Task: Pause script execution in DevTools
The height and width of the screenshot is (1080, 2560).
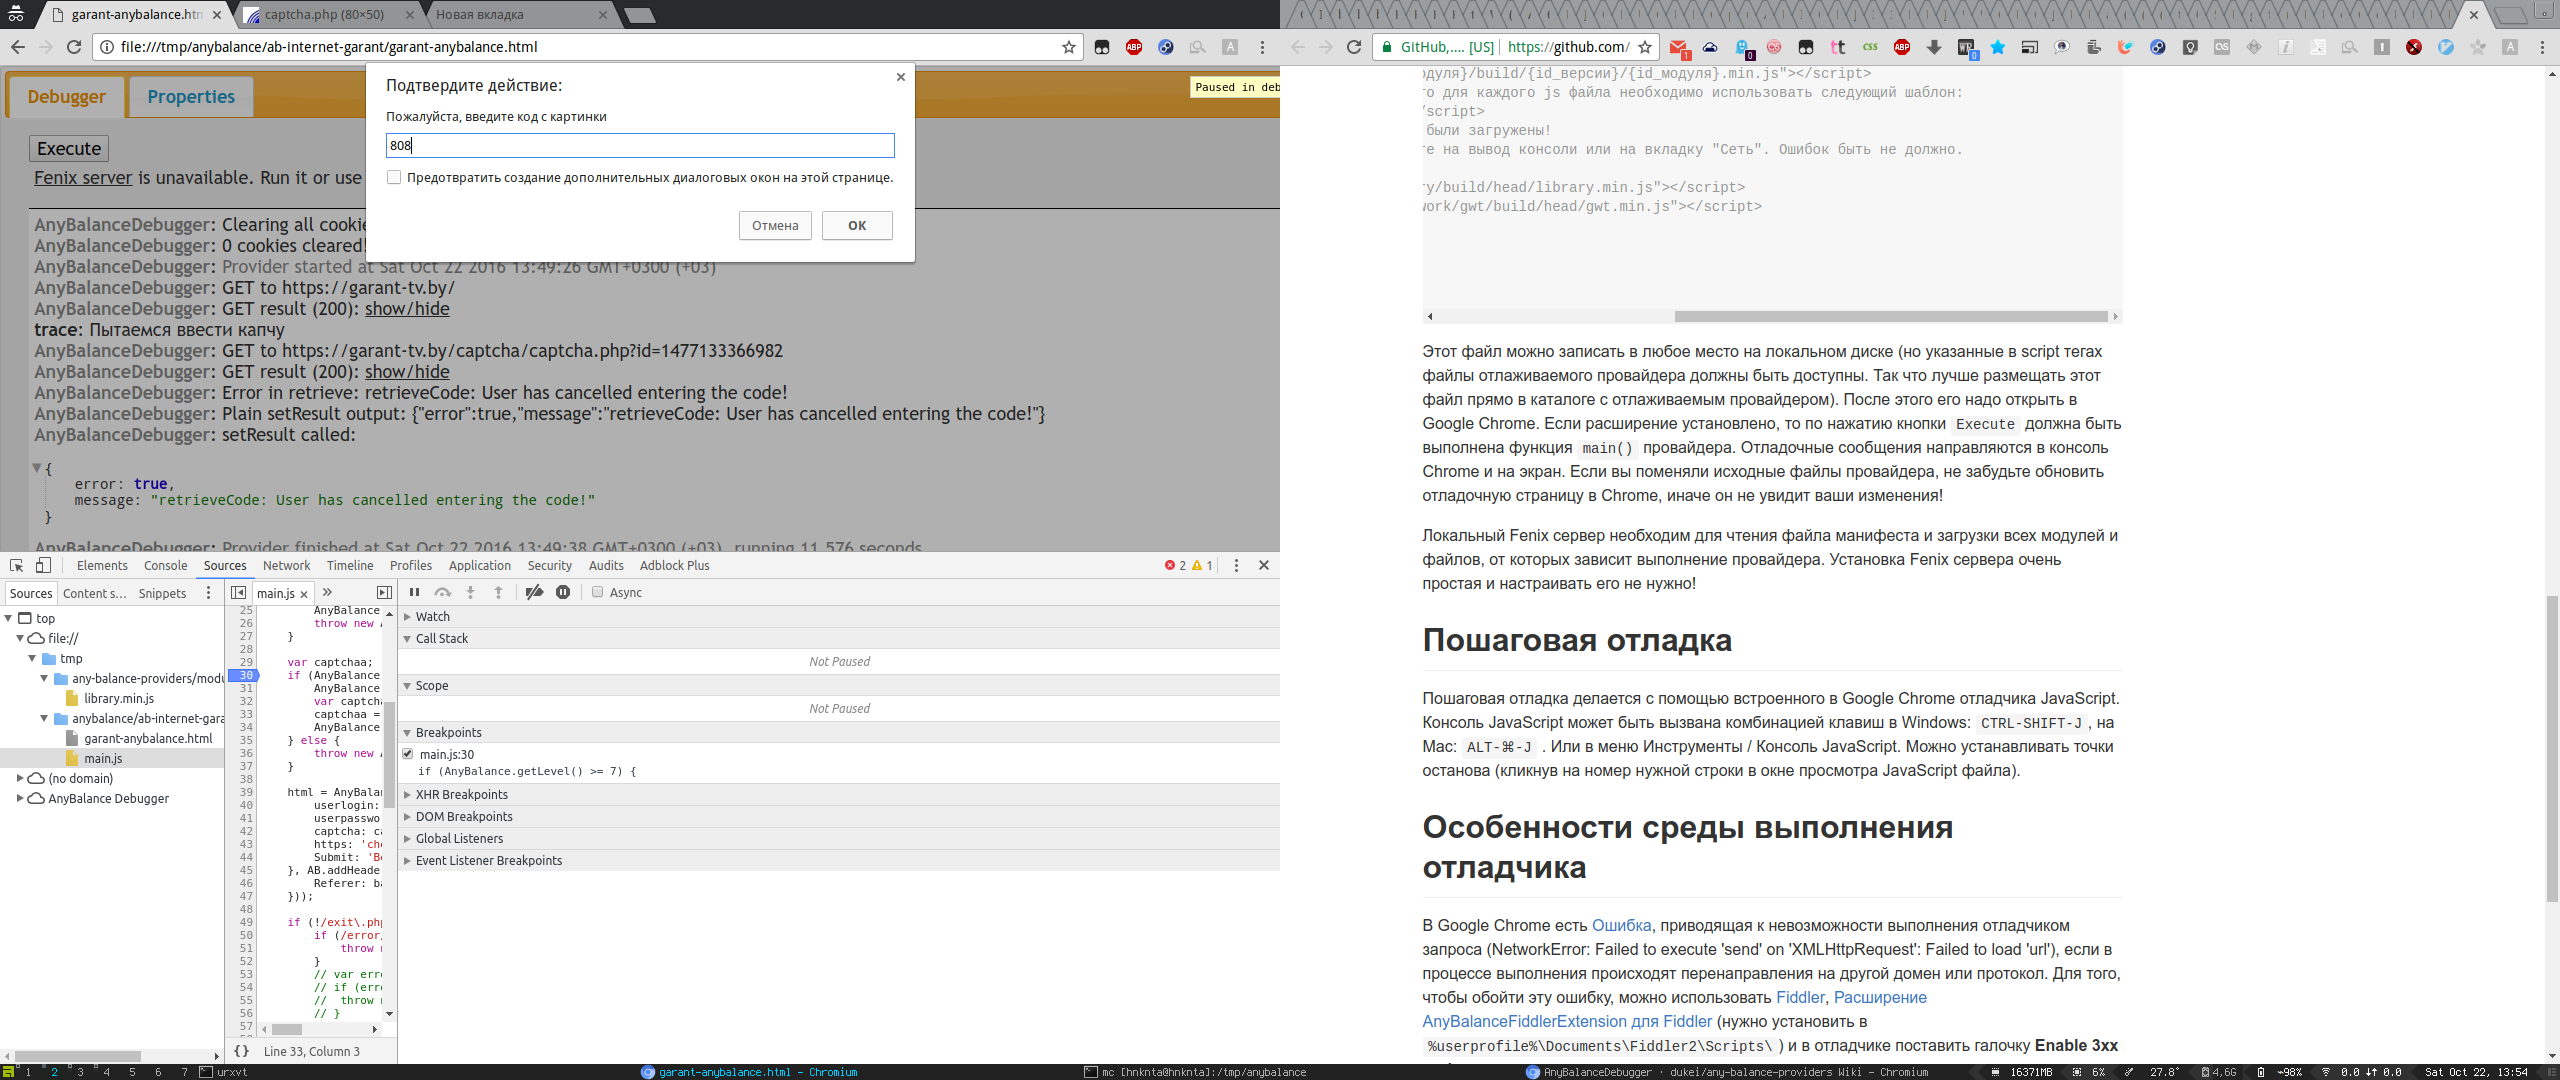Action: (414, 593)
